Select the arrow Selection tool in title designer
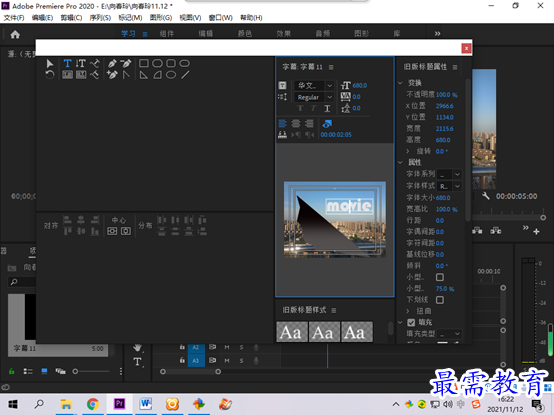The width and height of the screenshot is (554, 415). tap(50, 64)
